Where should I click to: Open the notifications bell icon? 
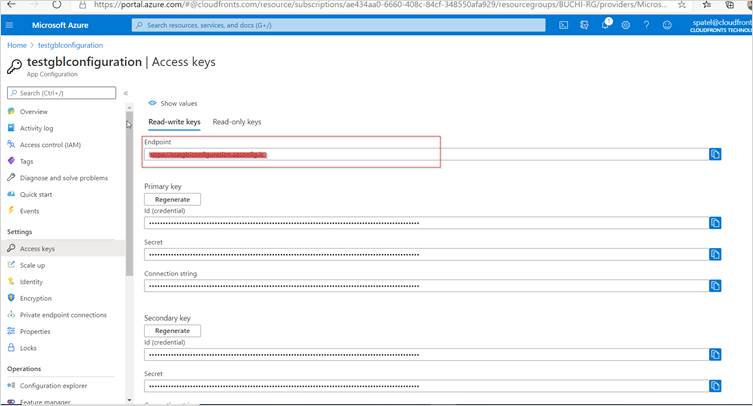[x=606, y=24]
